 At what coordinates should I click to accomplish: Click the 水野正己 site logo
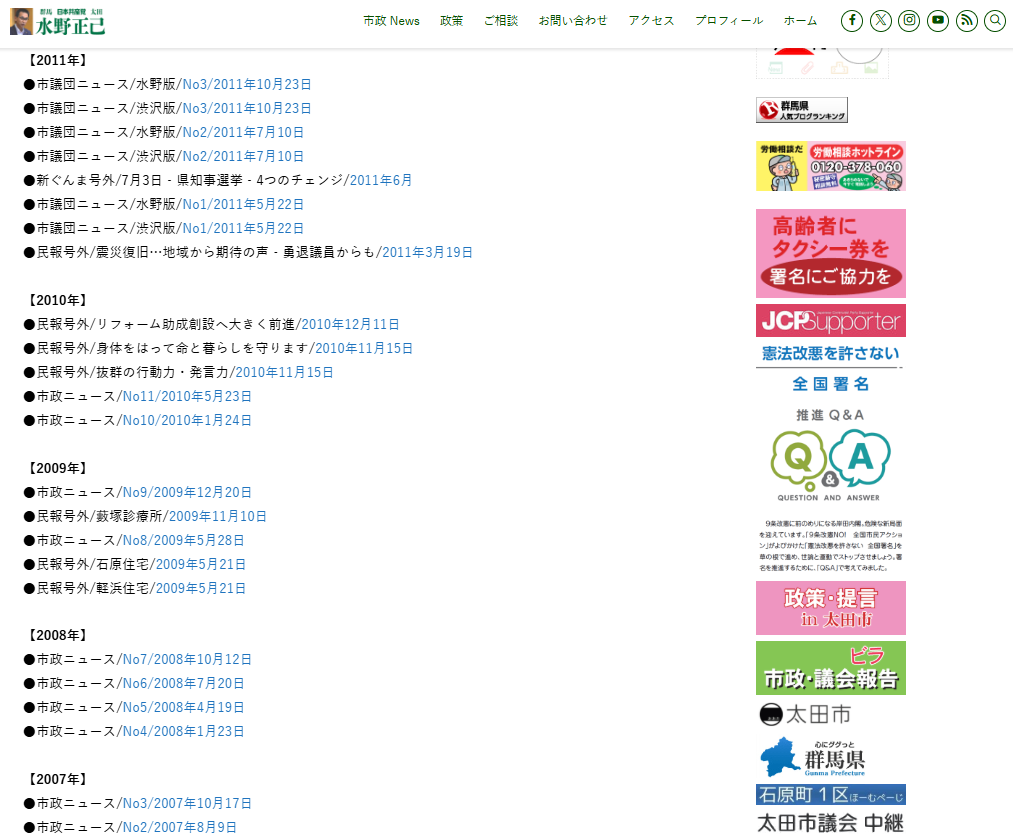click(x=58, y=21)
